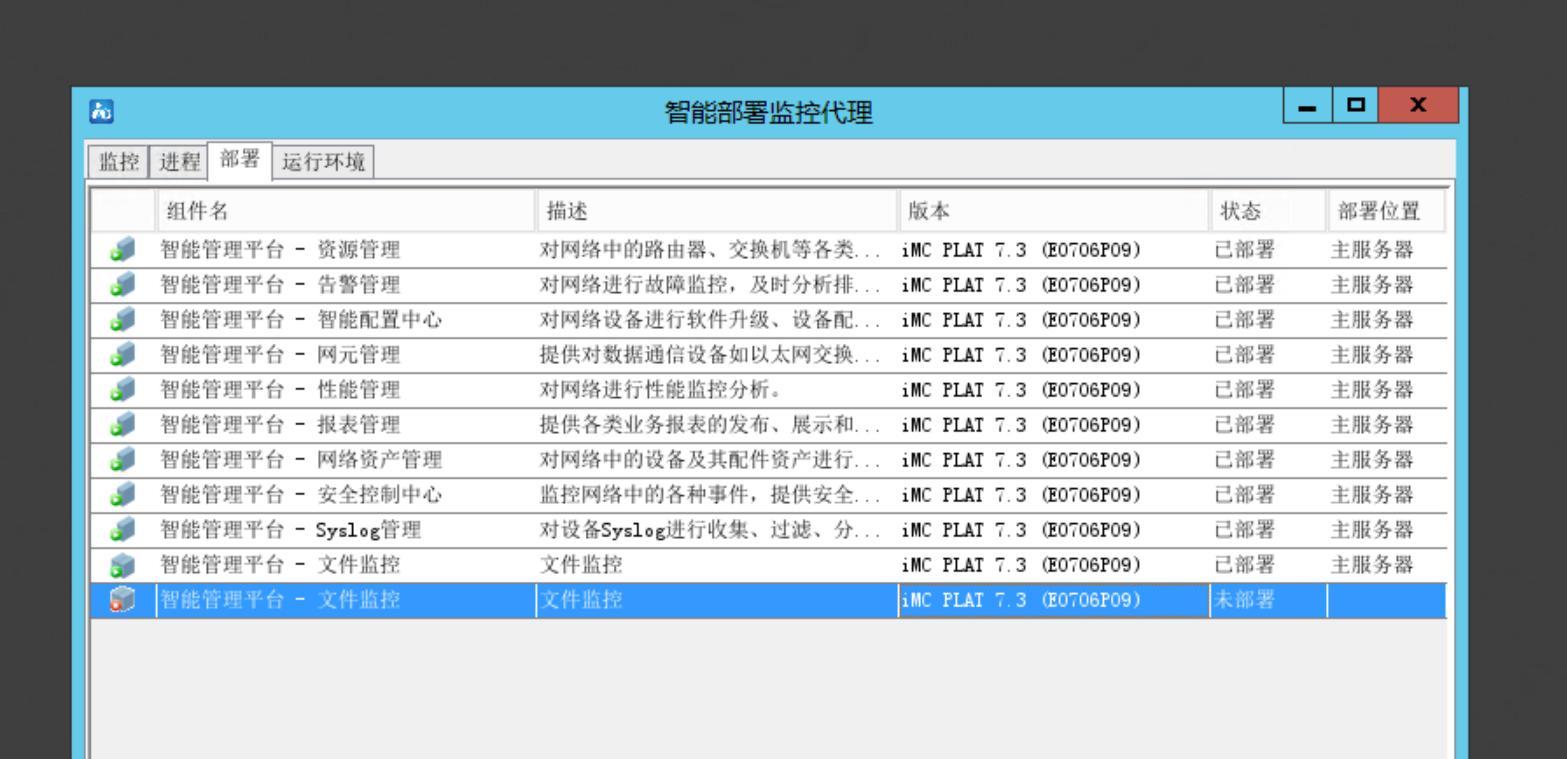
Task: Click description 监控网络中的各种事件，提供安全...
Action: pos(711,495)
